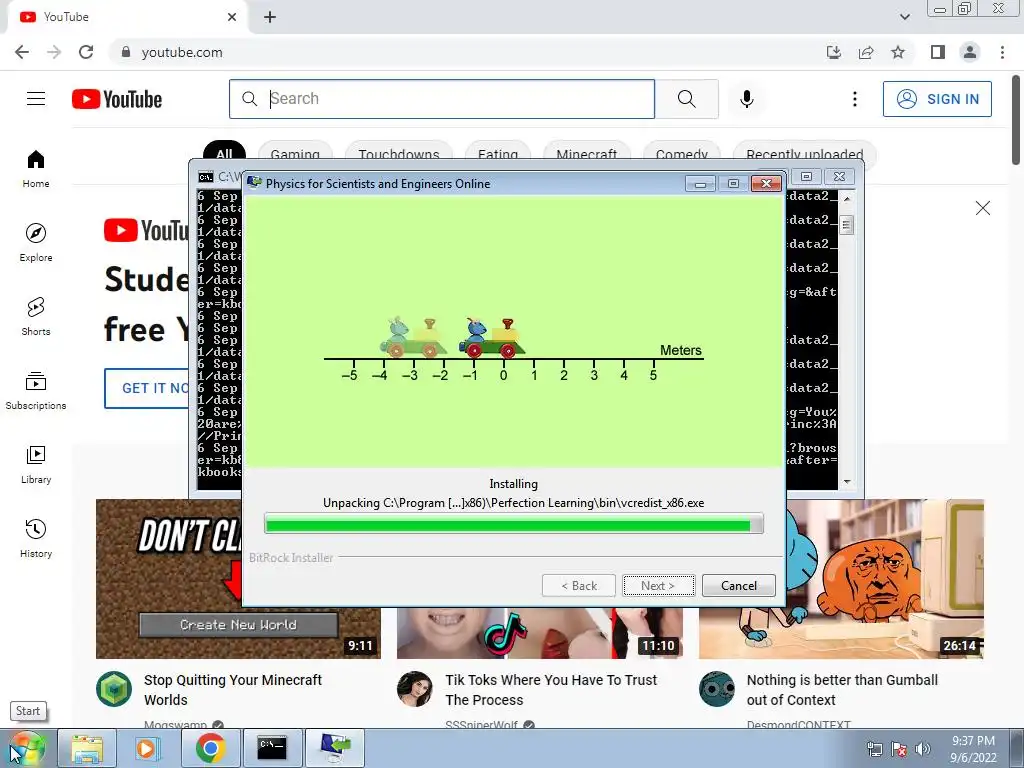Open File Explorer from taskbar
Viewport: 1024px width, 768px height.
tap(87, 748)
